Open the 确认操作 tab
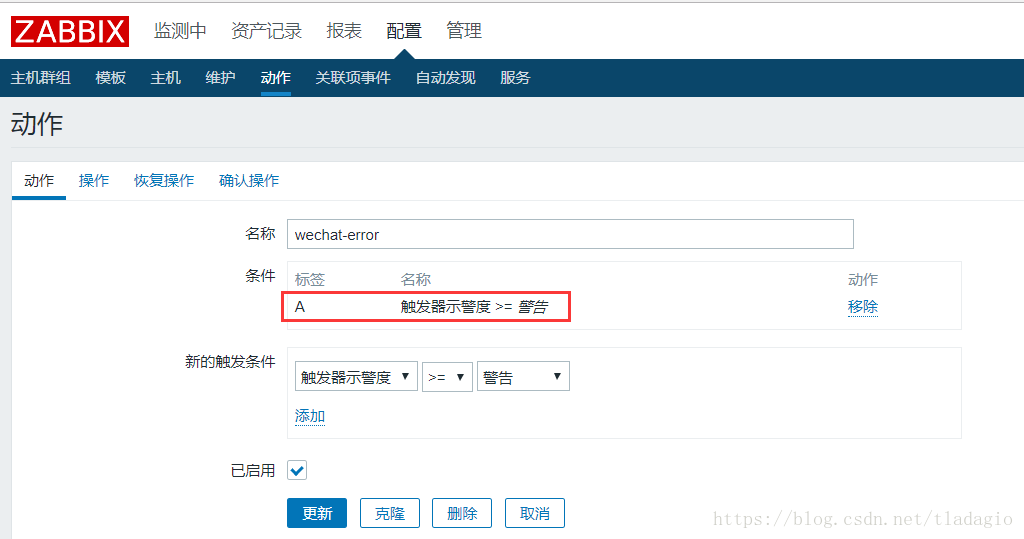Image resolution: width=1024 pixels, height=539 pixels. point(249,181)
